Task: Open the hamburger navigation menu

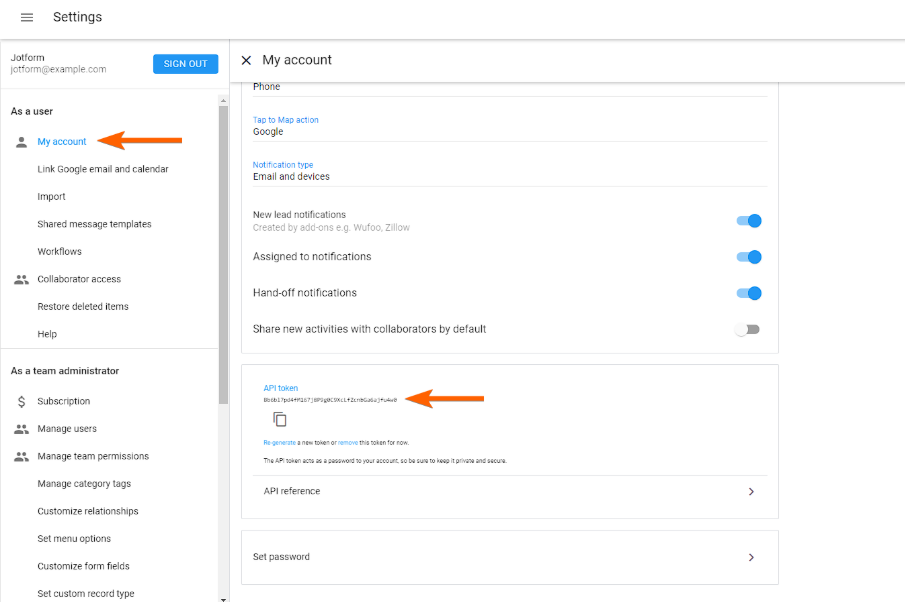Action: pyautogui.click(x=27, y=18)
